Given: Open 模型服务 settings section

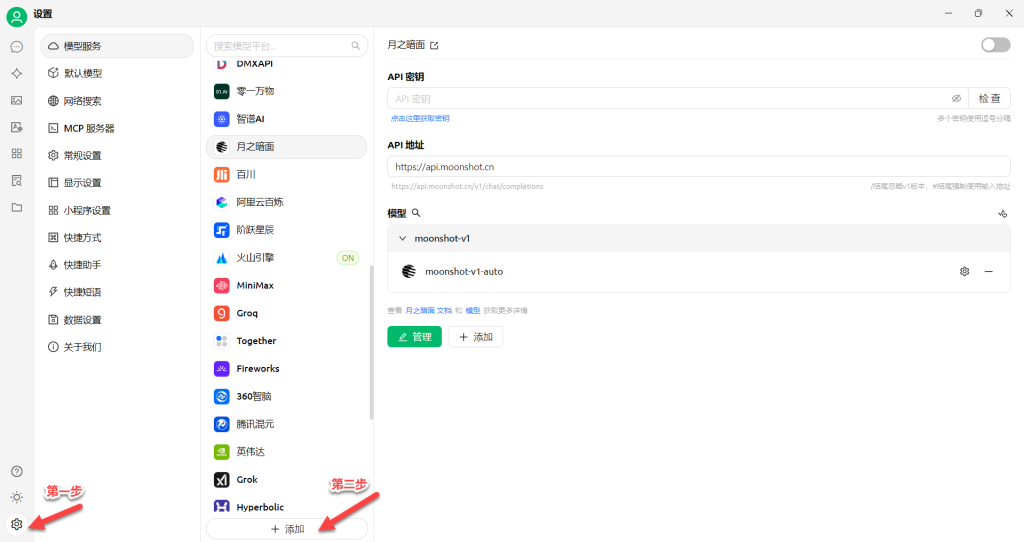Looking at the screenshot, I should click(117, 46).
